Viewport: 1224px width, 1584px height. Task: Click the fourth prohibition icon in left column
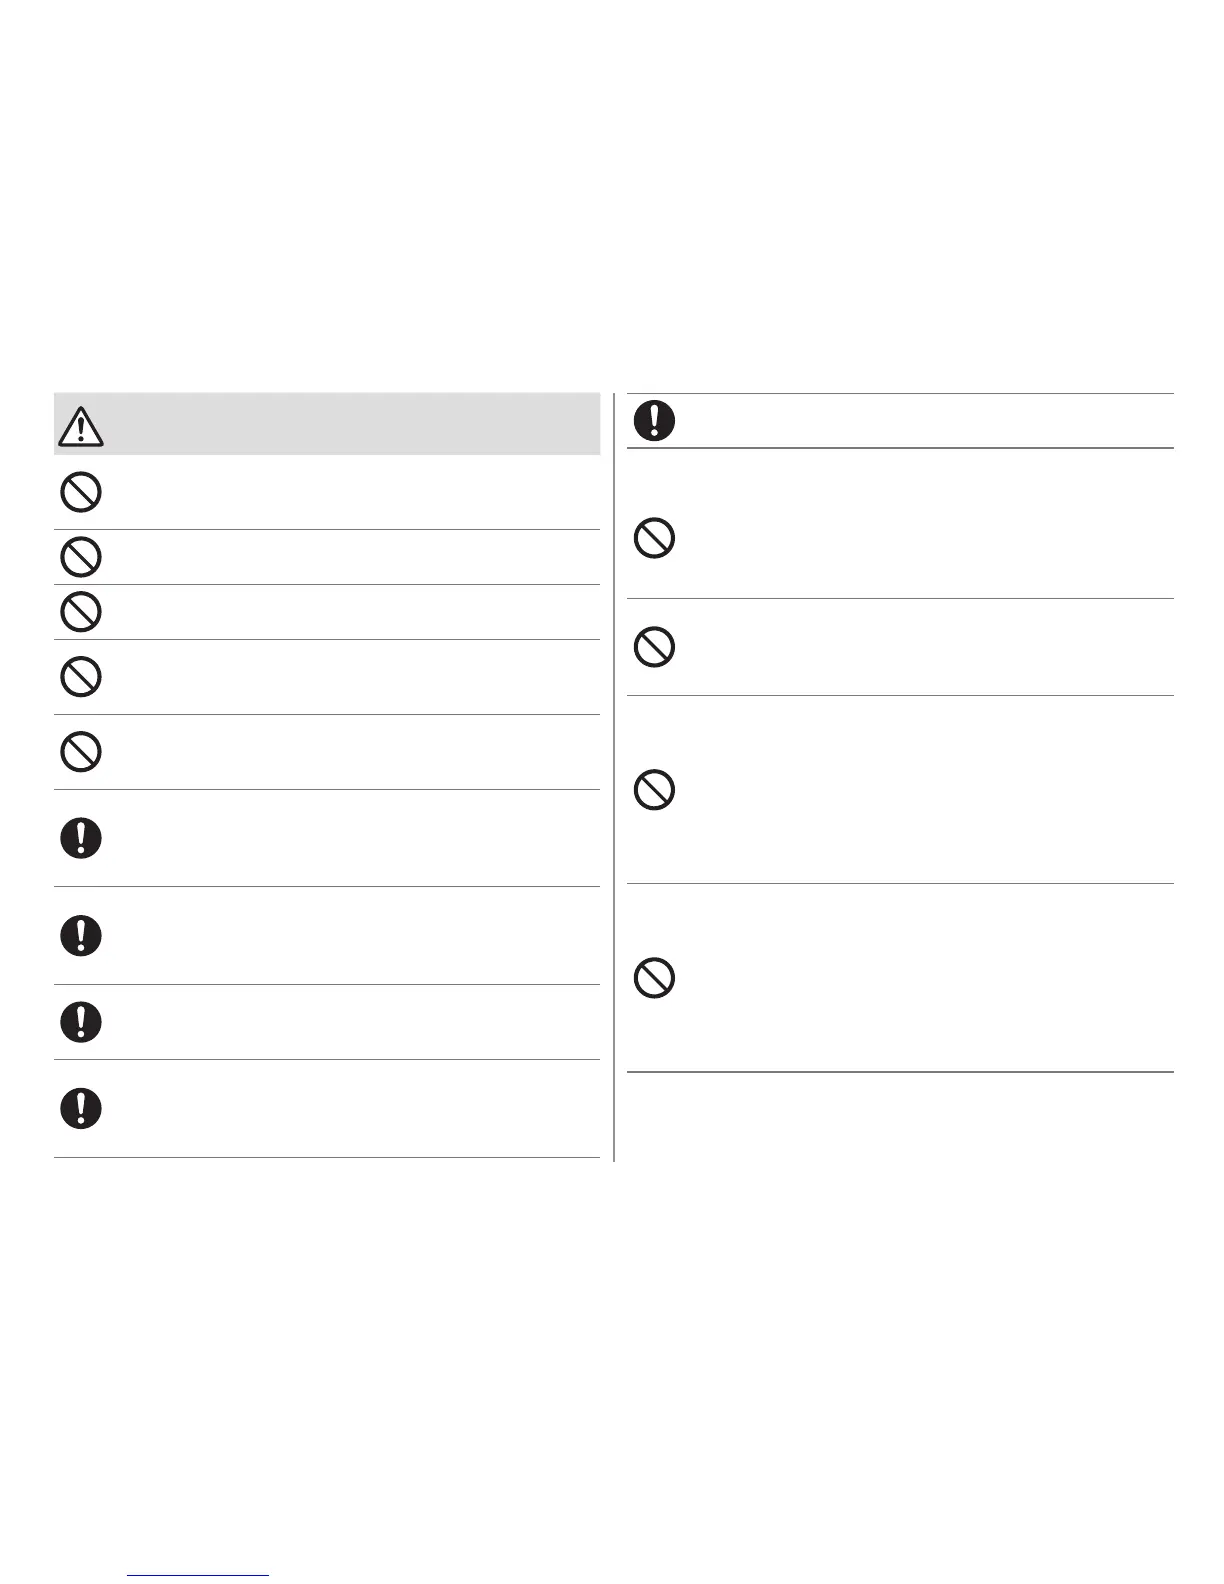click(x=81, y=677)
